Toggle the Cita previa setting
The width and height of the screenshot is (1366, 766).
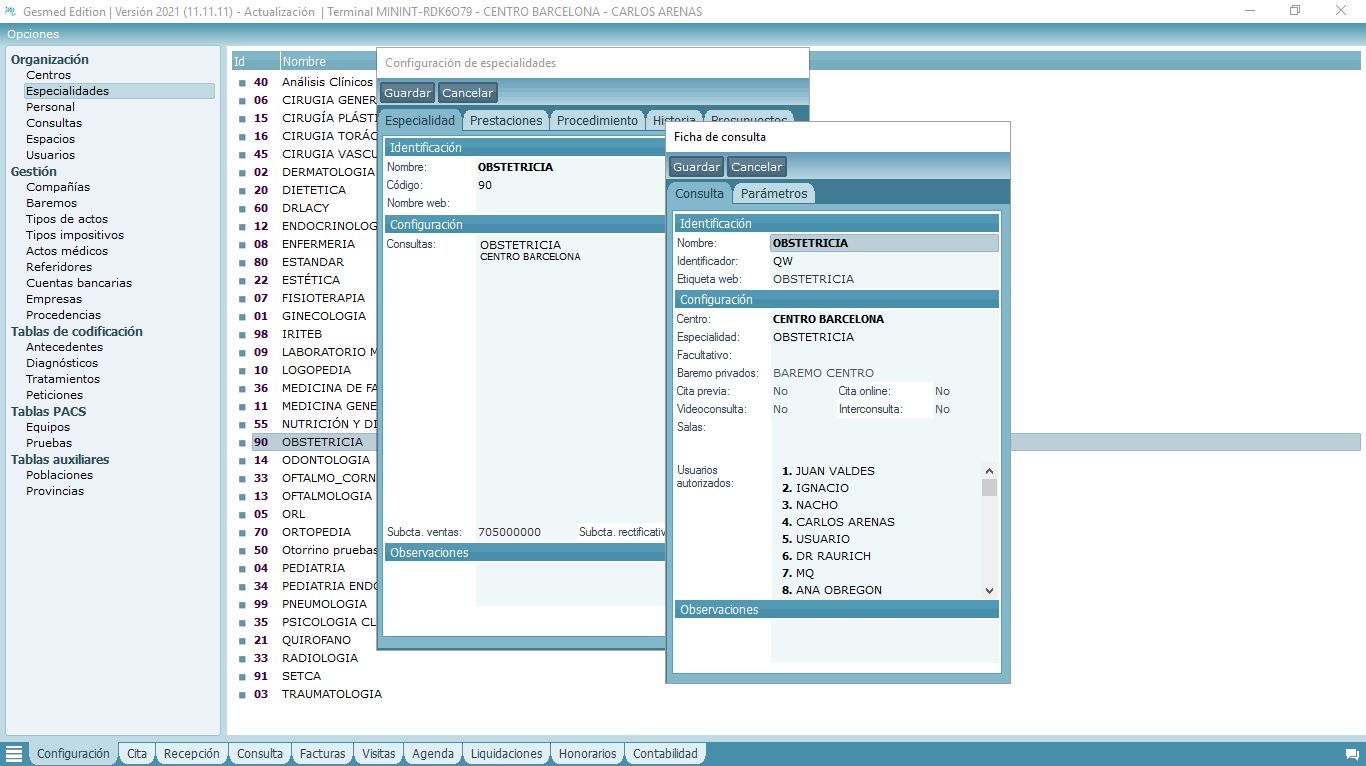[x=780, y=391]
